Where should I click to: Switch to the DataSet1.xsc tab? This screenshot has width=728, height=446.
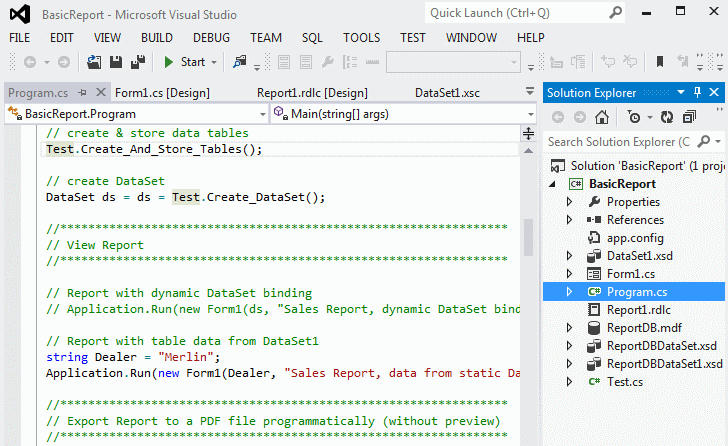click(447, 93)
